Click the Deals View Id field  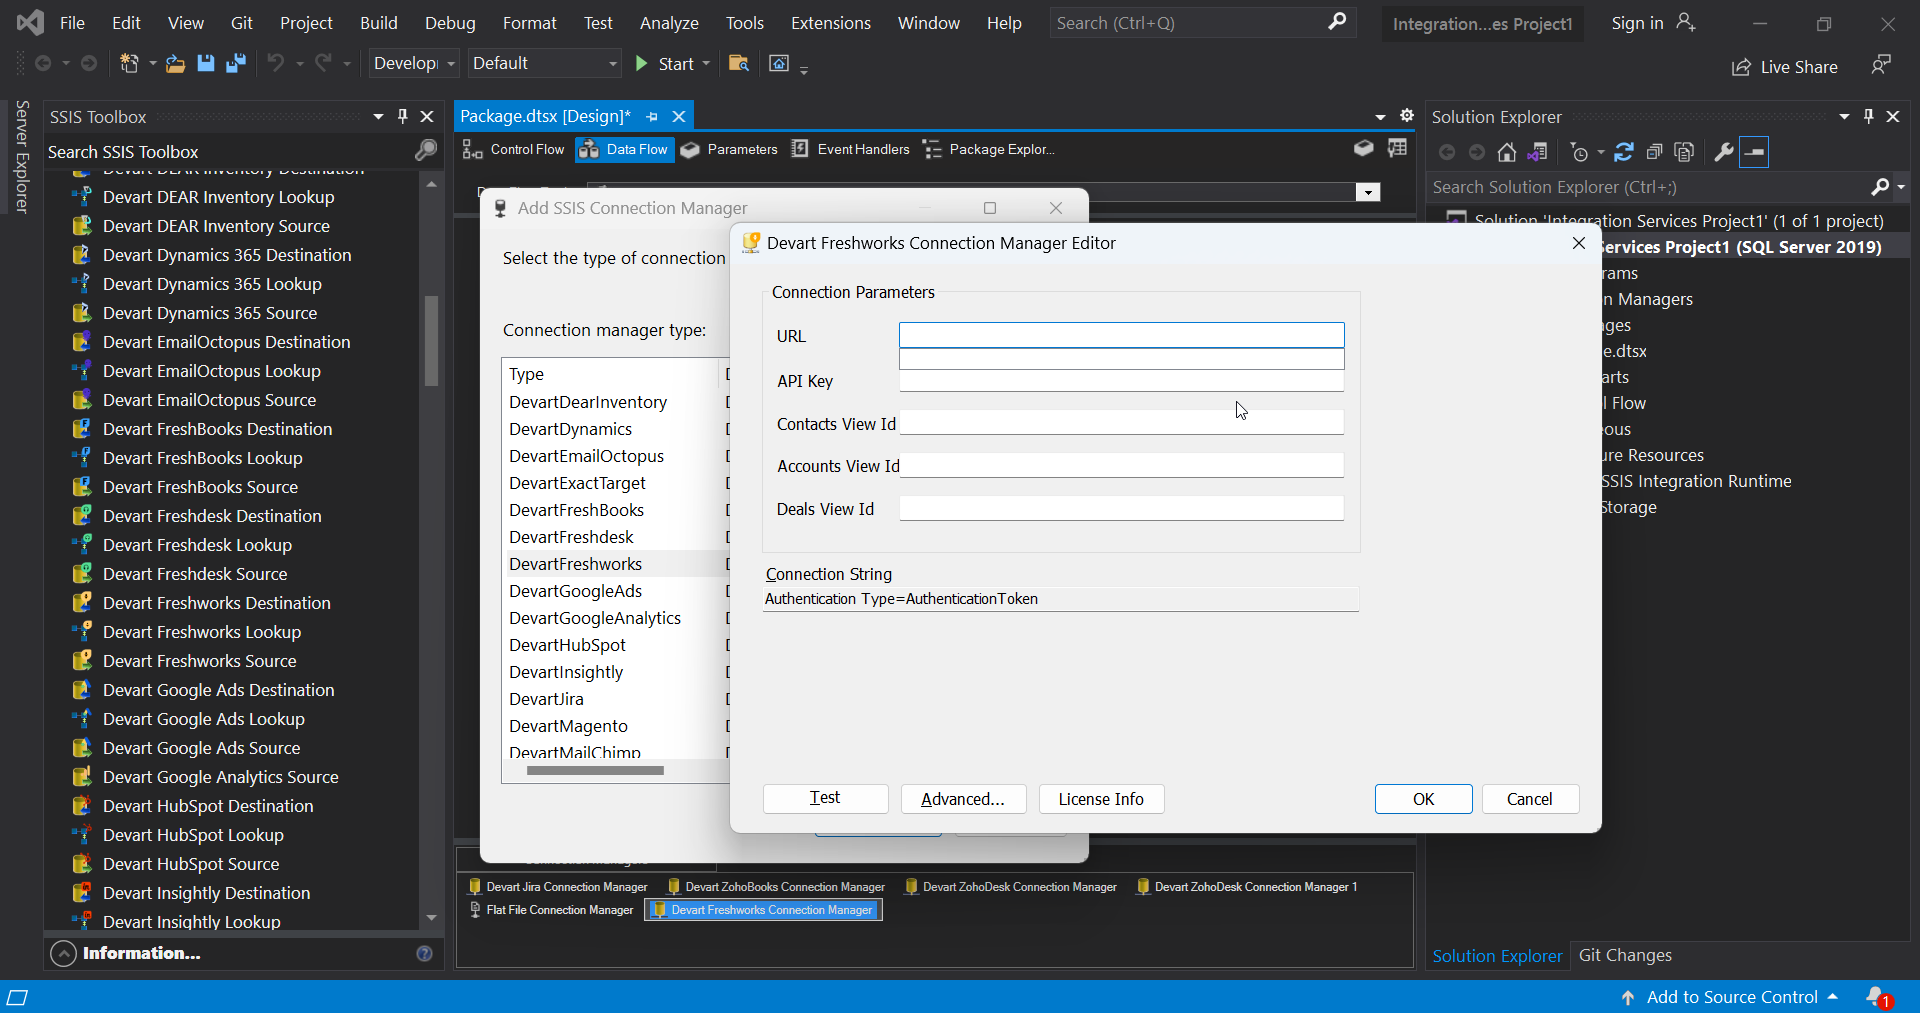(x=1121, y=508)
